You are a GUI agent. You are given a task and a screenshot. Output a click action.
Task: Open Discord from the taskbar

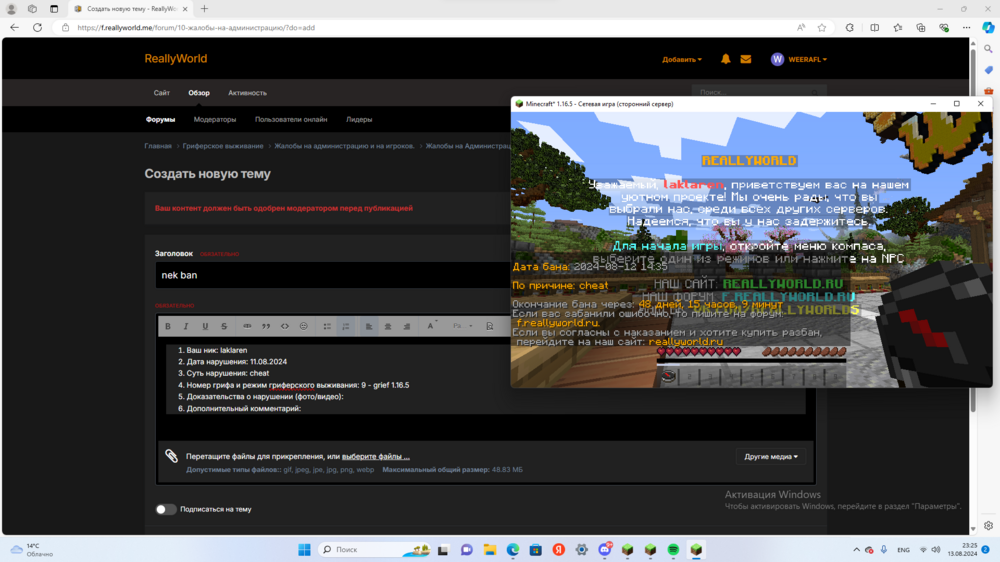pos(605,549)
